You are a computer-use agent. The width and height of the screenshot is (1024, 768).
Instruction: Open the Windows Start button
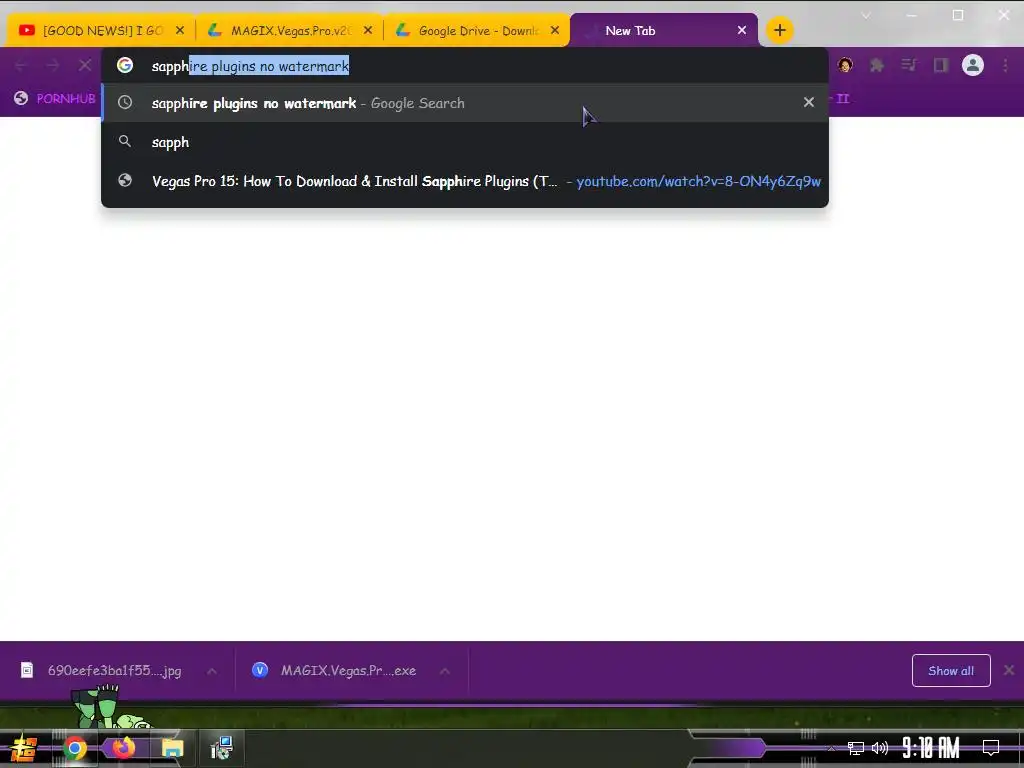click(24, 748)
